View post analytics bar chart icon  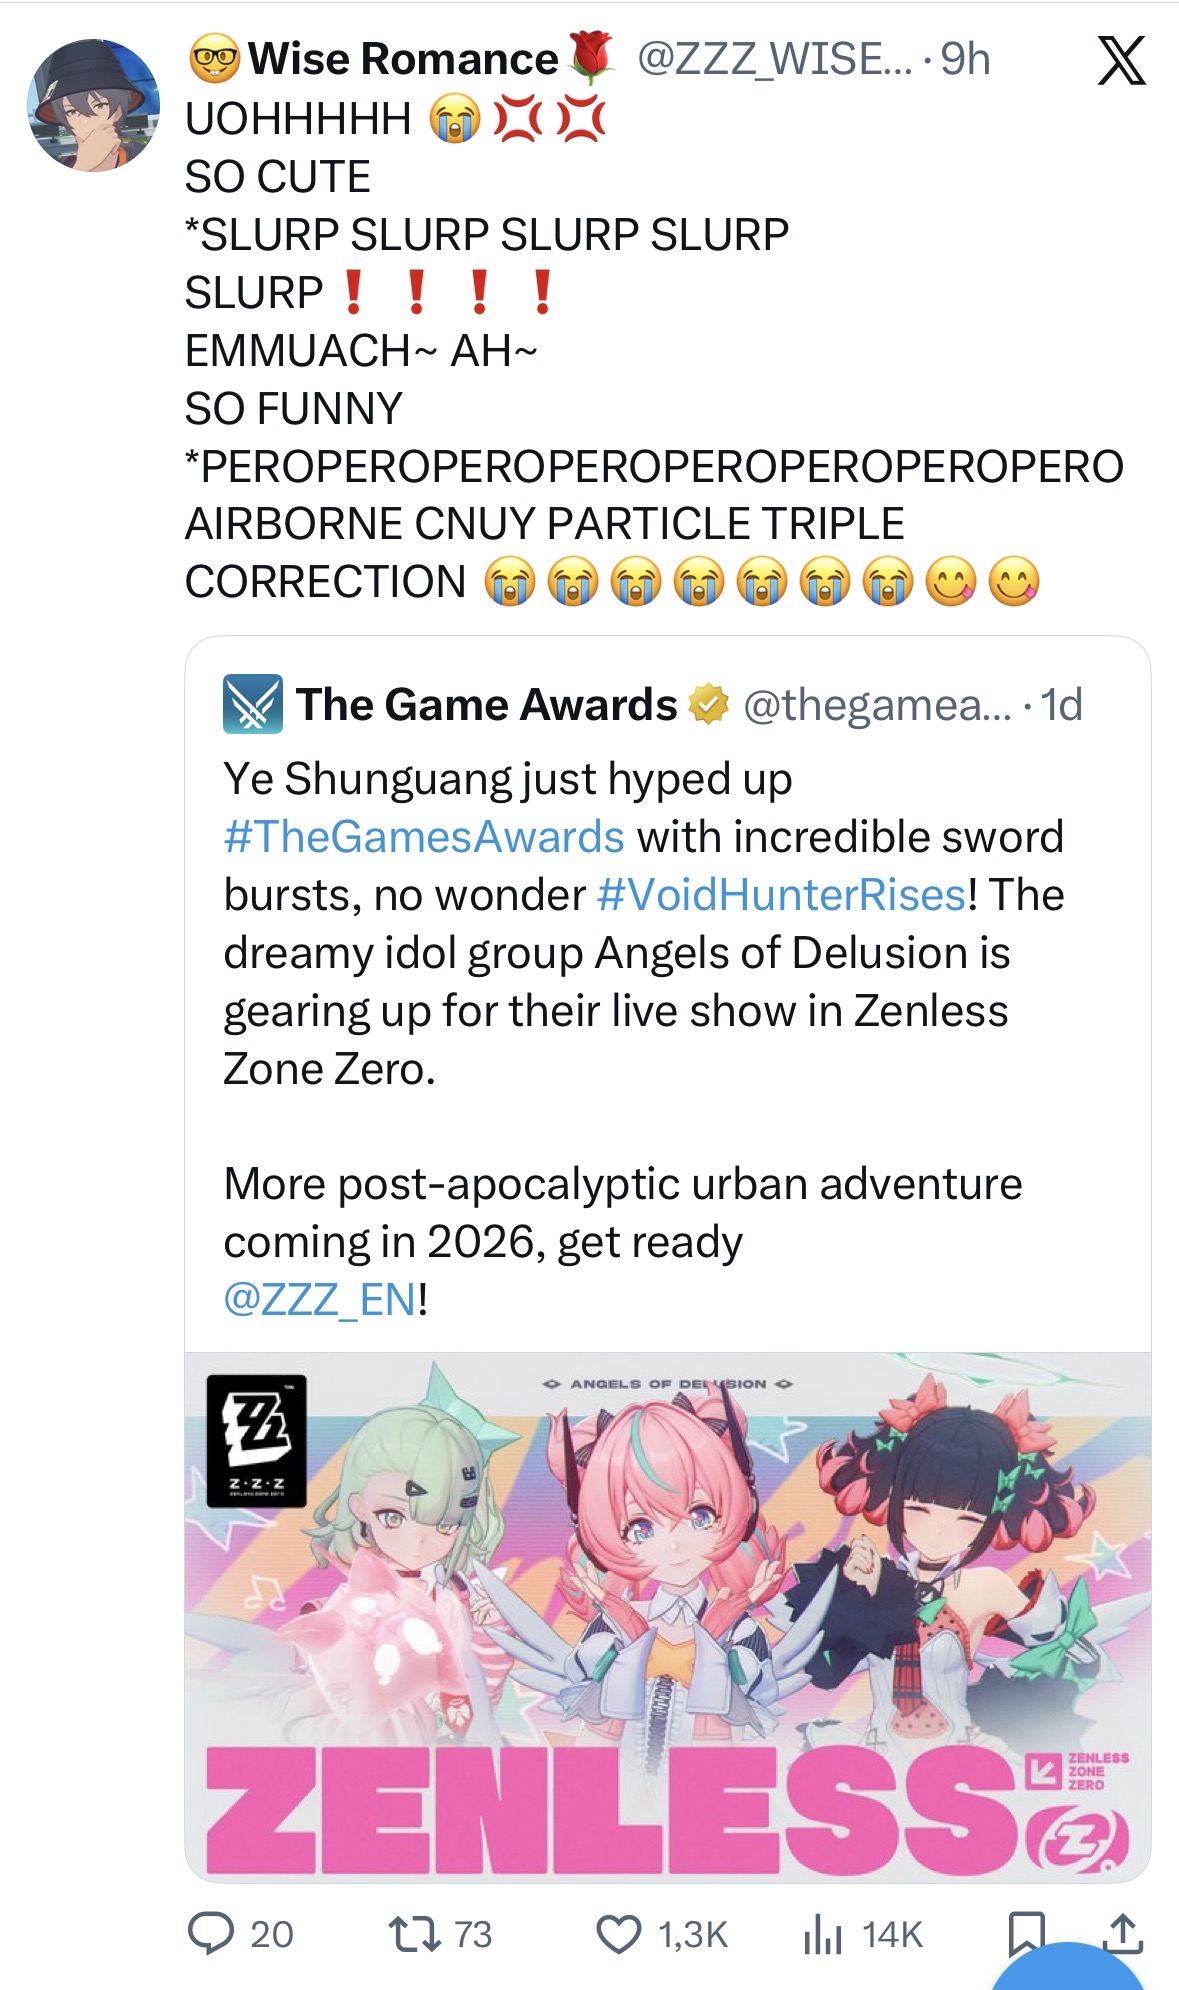[x=823, y=1934]
